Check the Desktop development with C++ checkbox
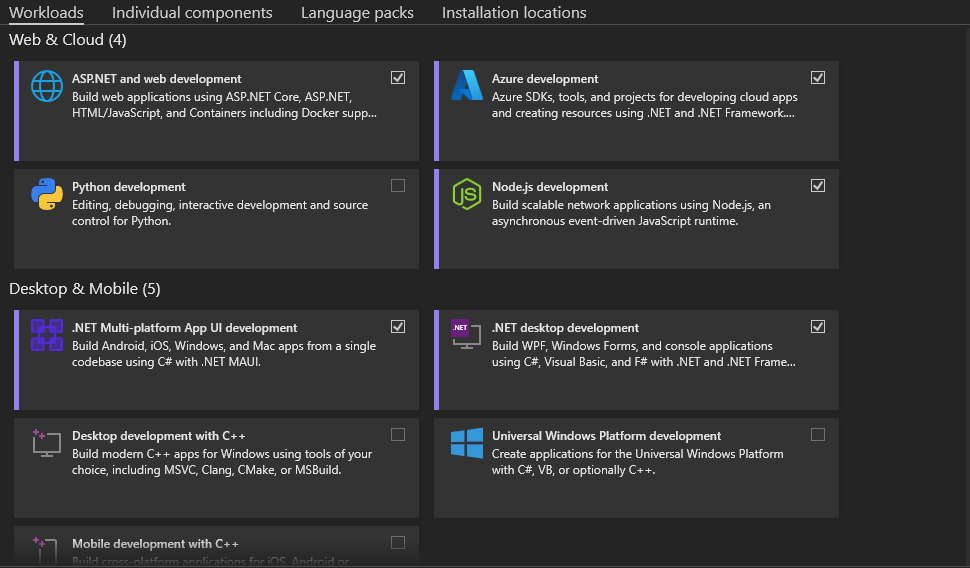 [398, 434]
